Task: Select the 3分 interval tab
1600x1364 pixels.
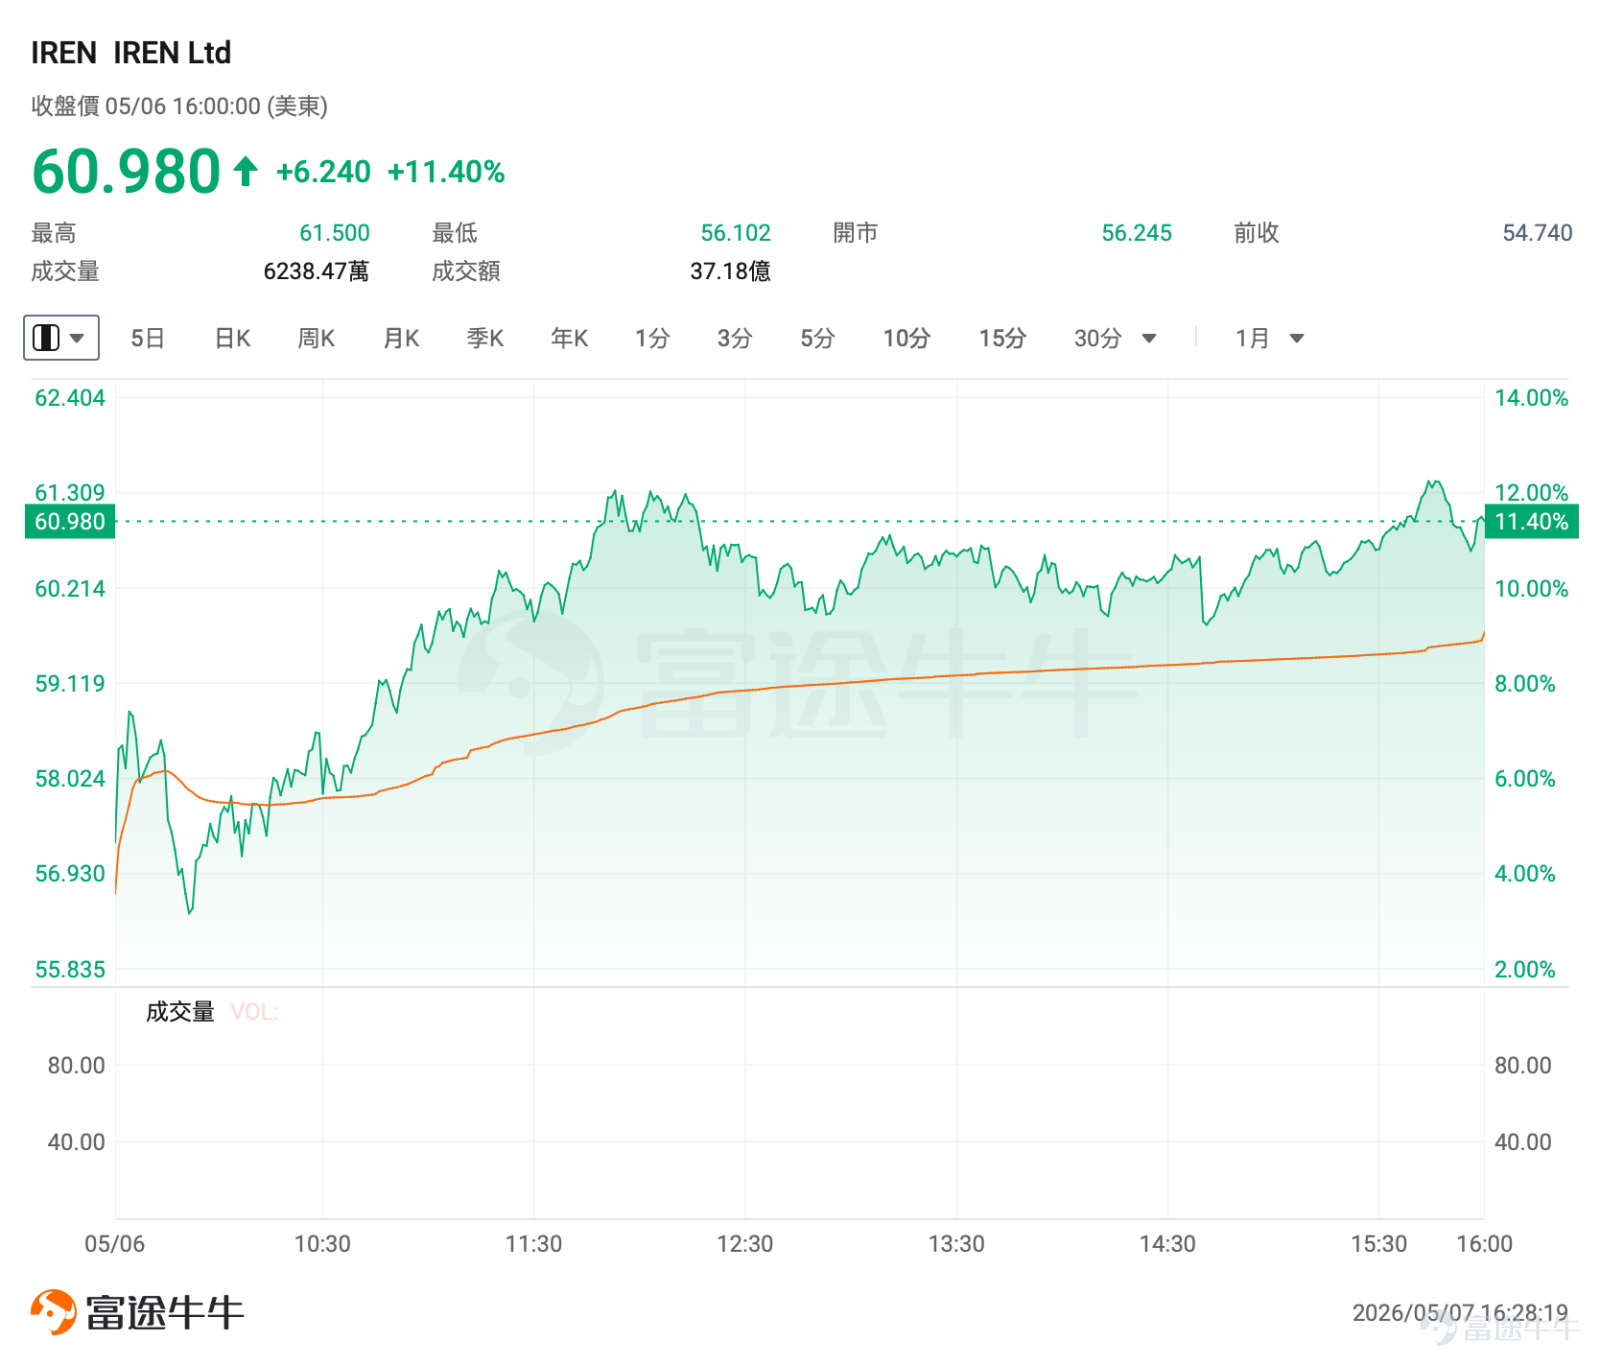Action: pyautogui.click(x=734, y=338)
